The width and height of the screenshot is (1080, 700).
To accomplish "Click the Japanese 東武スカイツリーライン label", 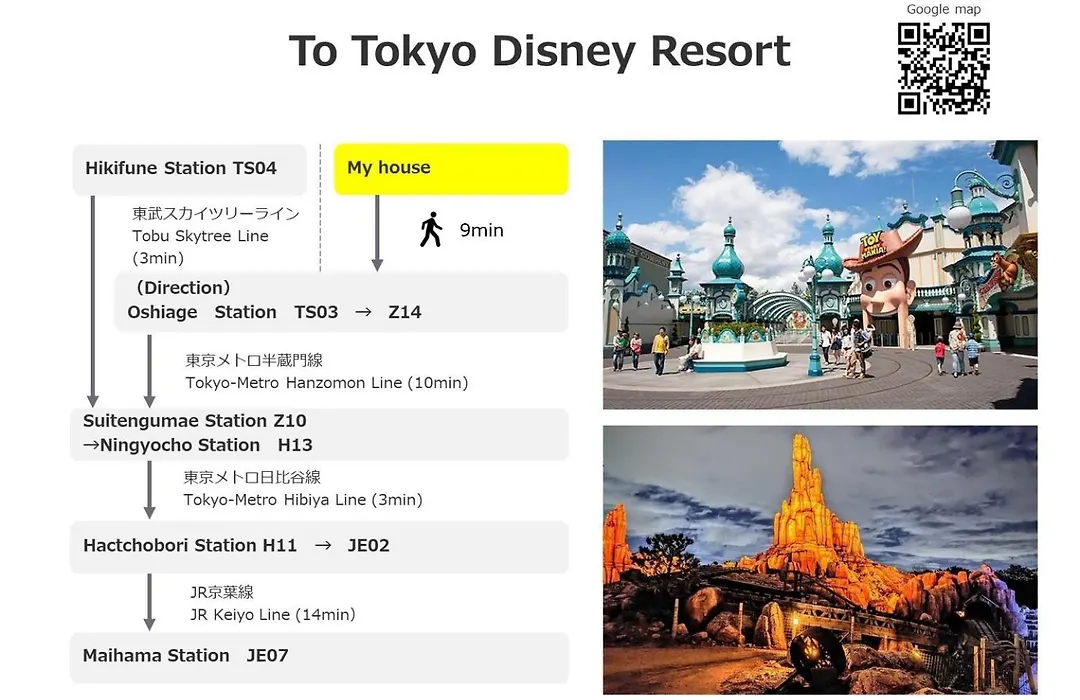I will pyautogui.click(x=216, y=214).
